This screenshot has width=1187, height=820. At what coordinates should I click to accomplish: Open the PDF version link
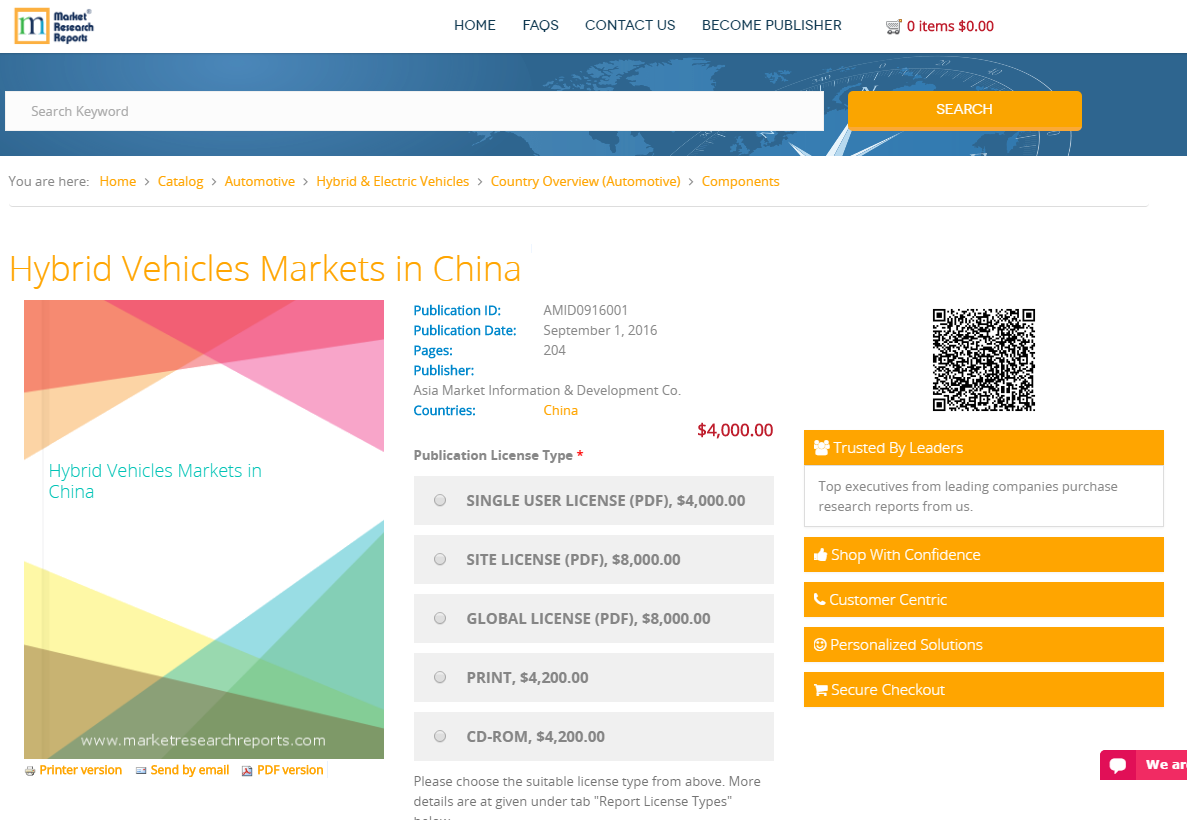290,770
